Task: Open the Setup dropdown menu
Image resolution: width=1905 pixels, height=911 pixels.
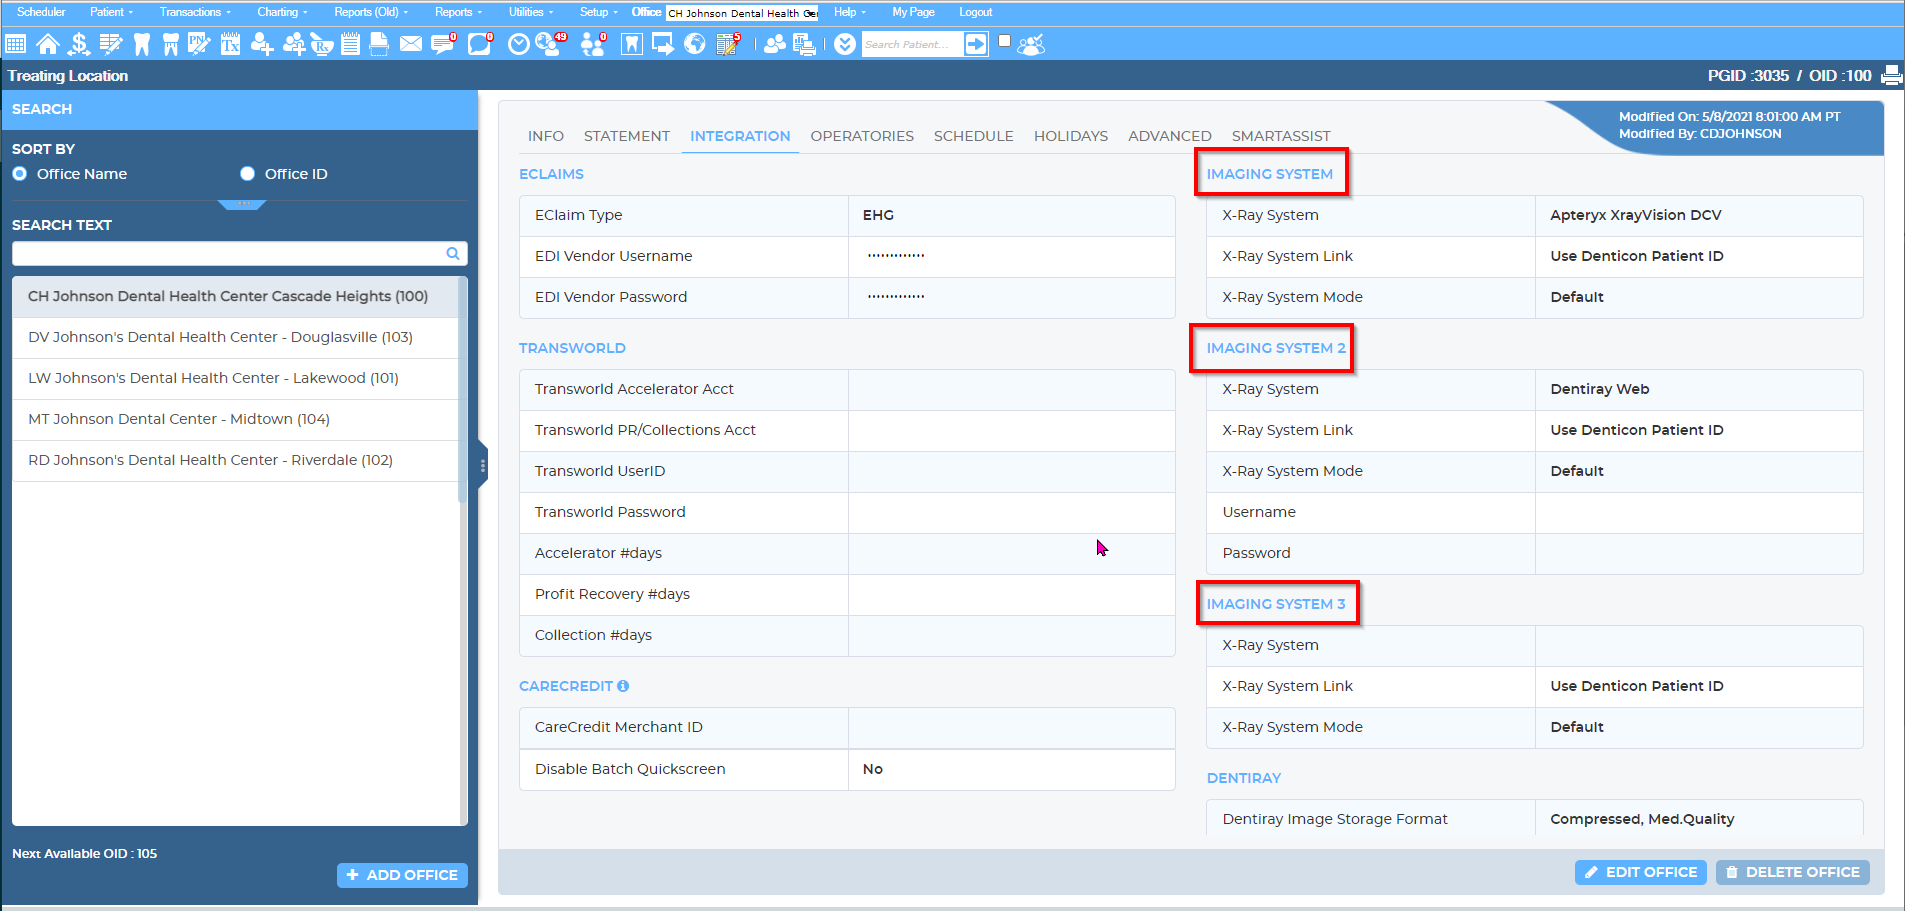Action: tap(599, 12)
